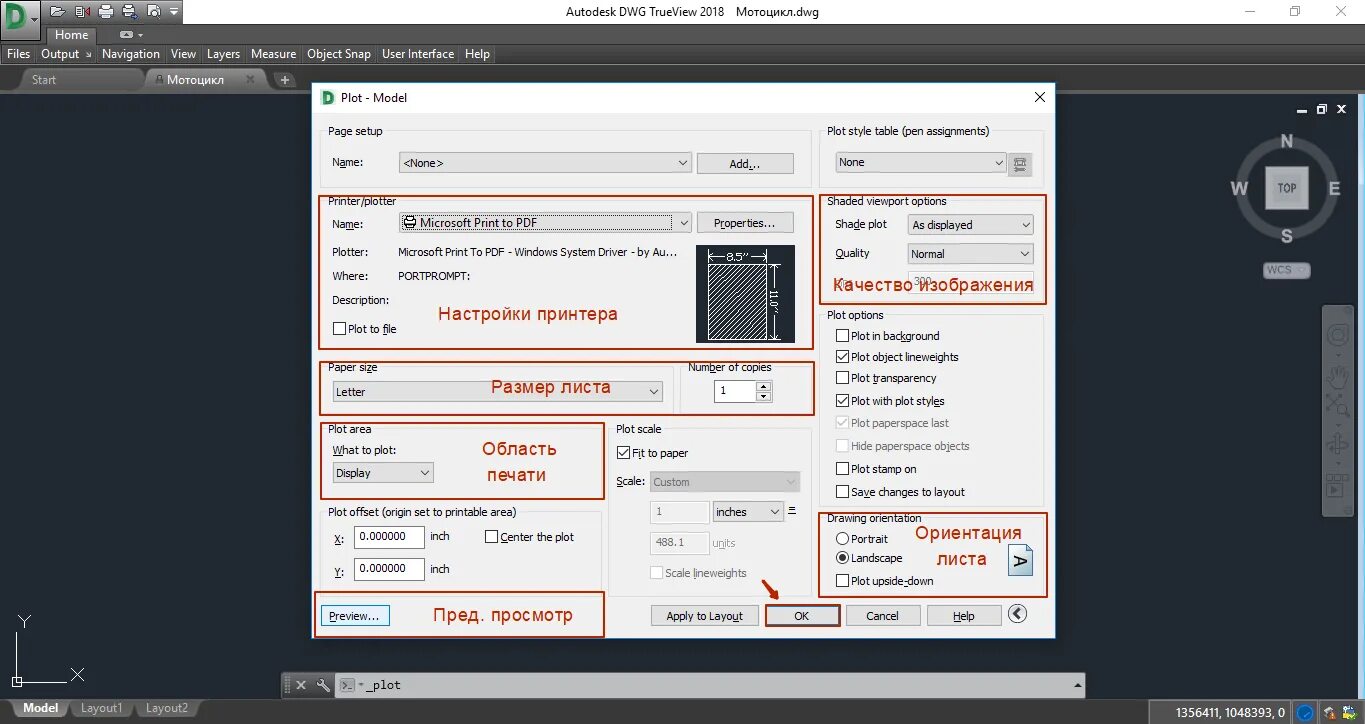1365x724 pixels.
Task: Close the command line with its X icon
Action: pyautogui.click(x=301, y=685)
